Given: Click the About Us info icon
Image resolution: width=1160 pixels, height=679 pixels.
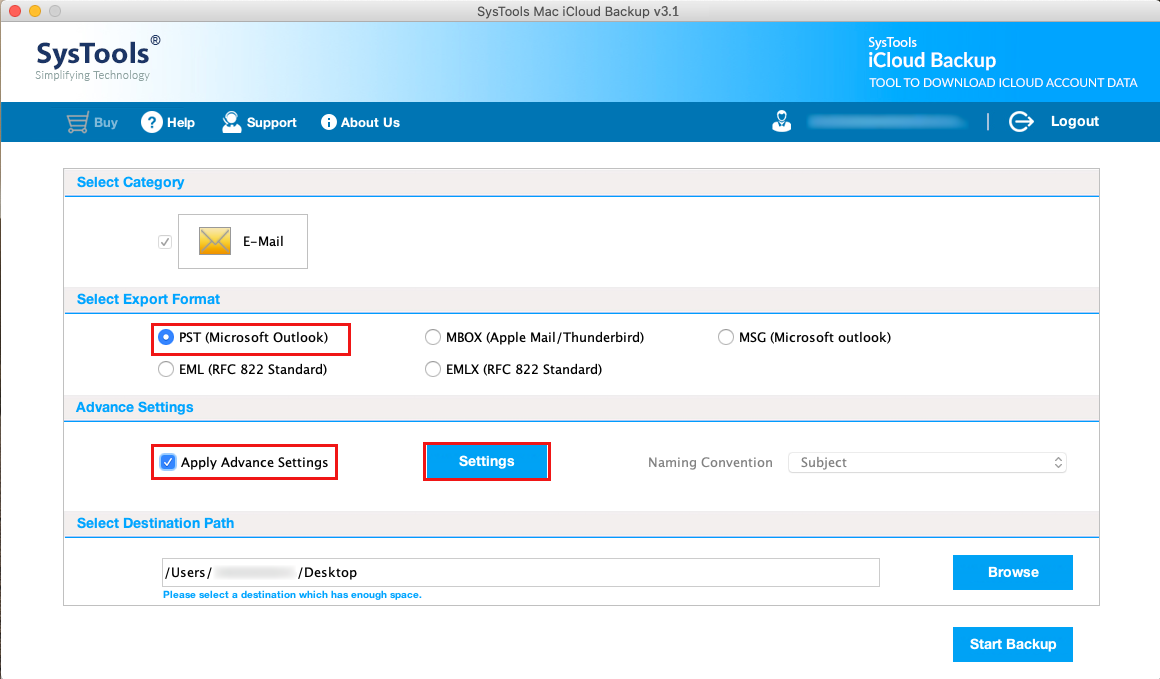Looking at the screenshot, I should point(328,123).
